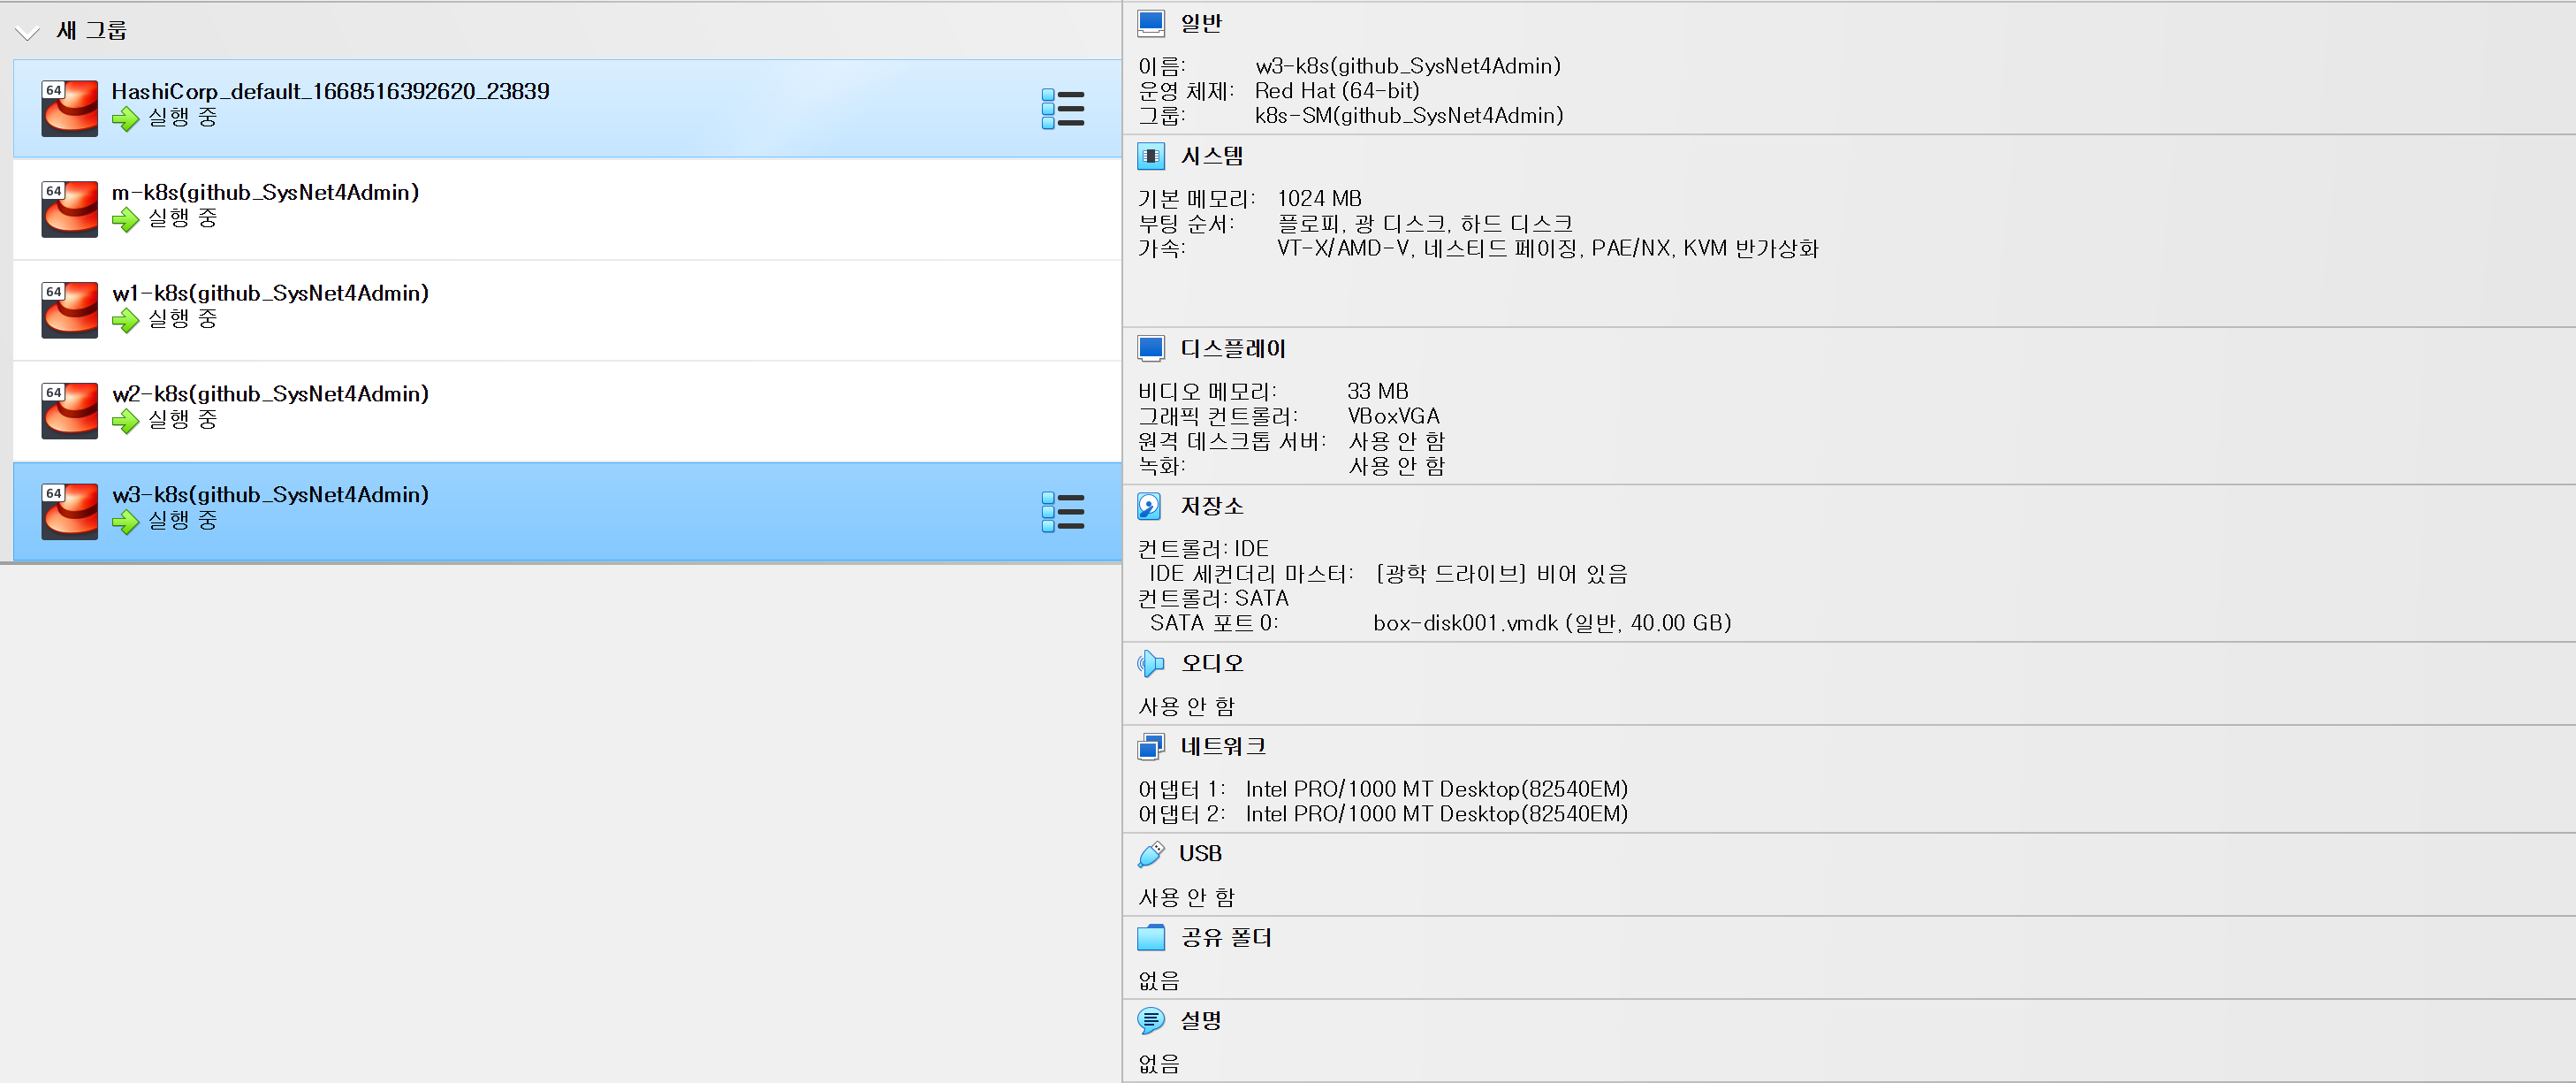Click the 어댑터 2 Intel PRO/1000 entry

coord(1383,815)
